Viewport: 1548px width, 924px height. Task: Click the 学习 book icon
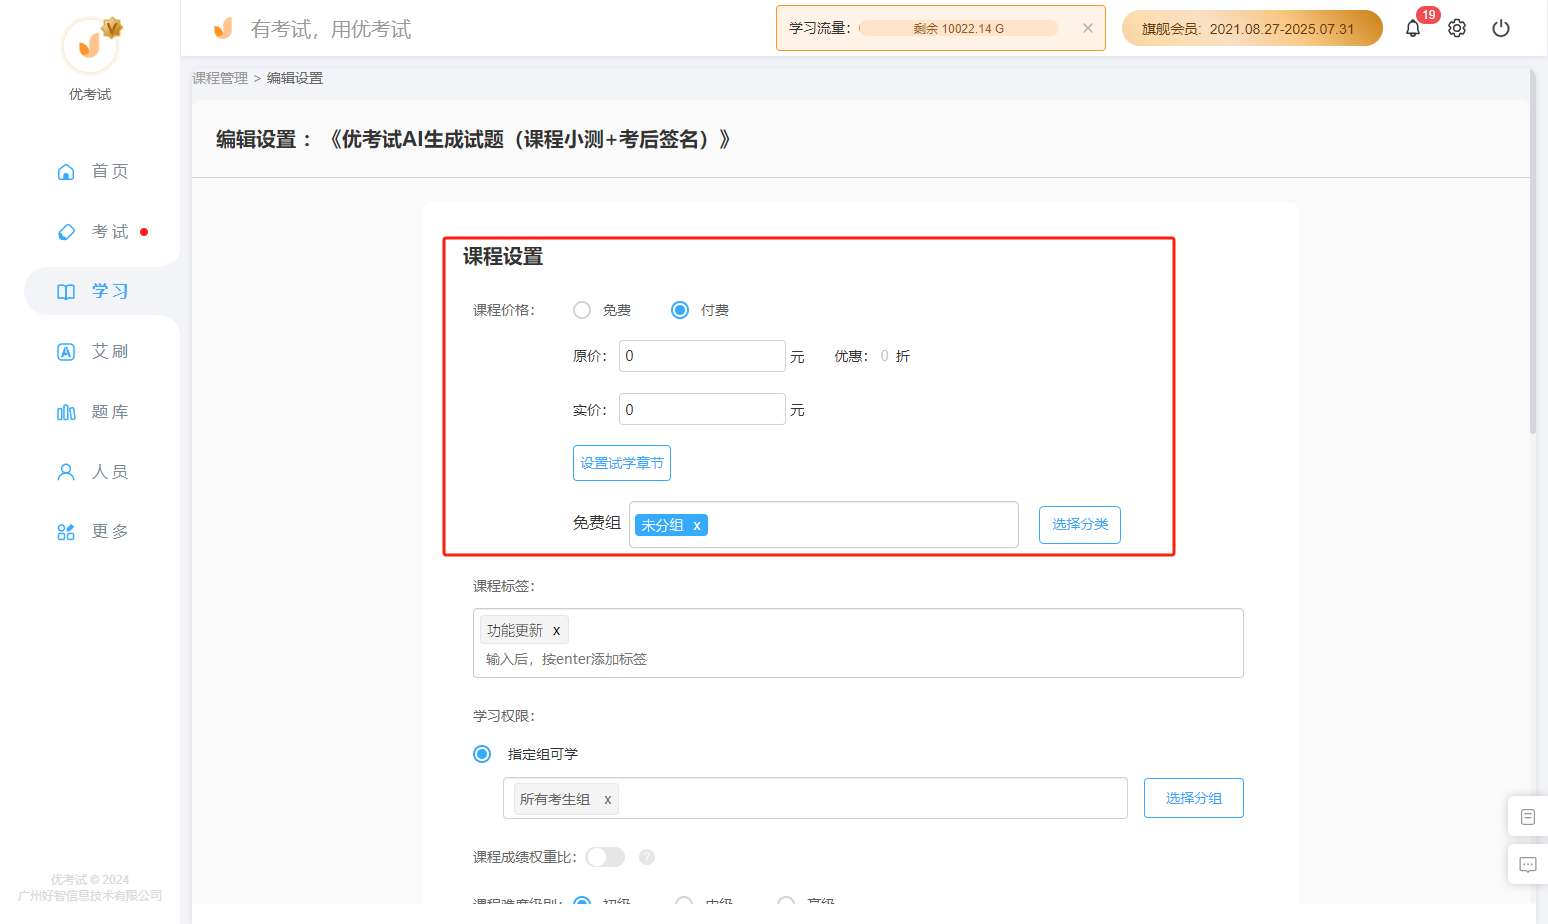[x=66, y=292]
